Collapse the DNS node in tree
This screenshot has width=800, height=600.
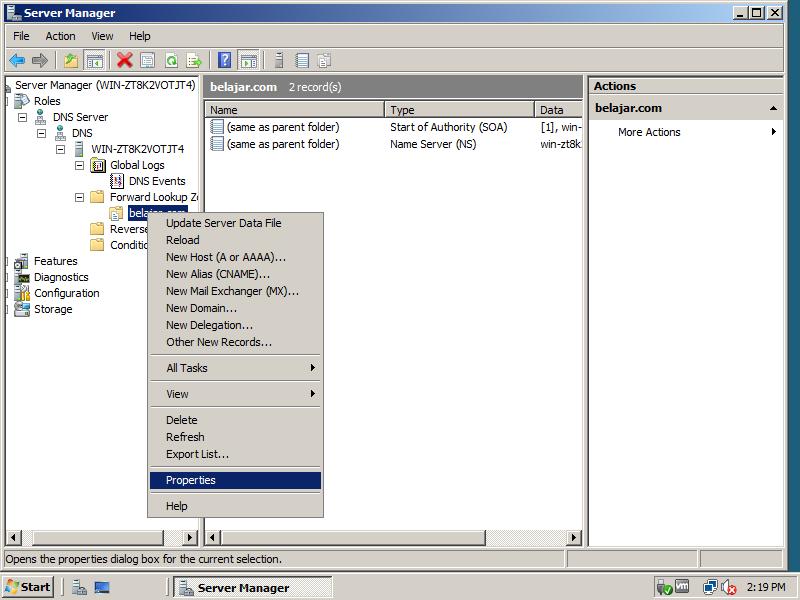pos(41,133)
